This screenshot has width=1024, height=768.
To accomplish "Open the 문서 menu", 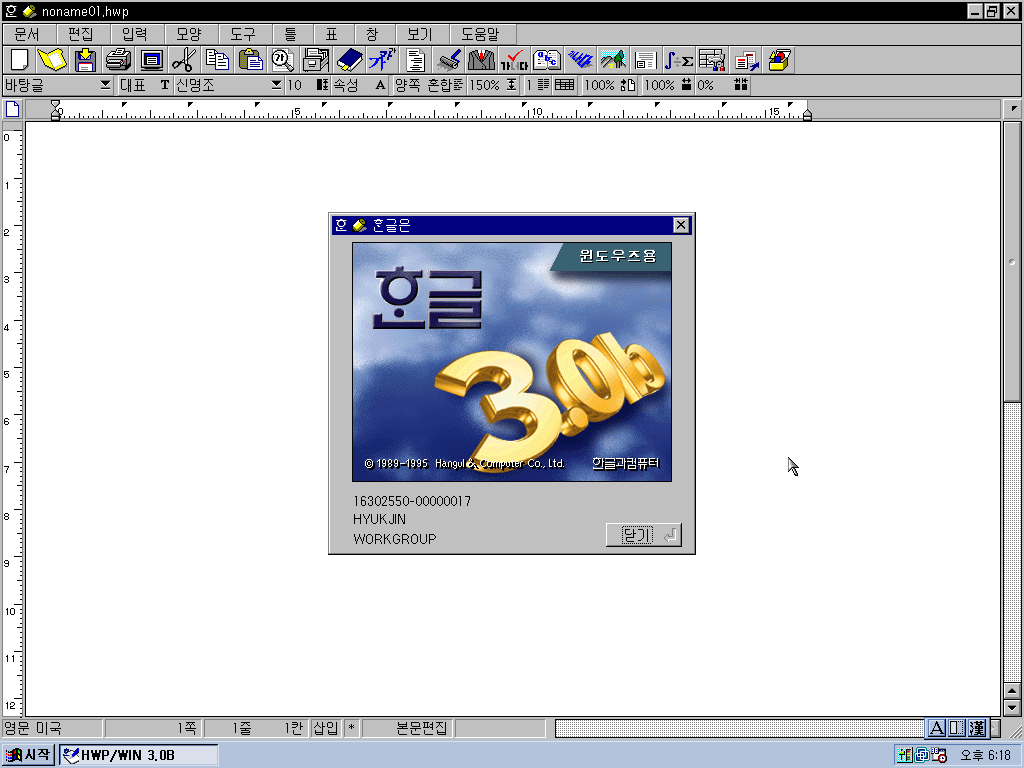I will (x=27, y=34).
